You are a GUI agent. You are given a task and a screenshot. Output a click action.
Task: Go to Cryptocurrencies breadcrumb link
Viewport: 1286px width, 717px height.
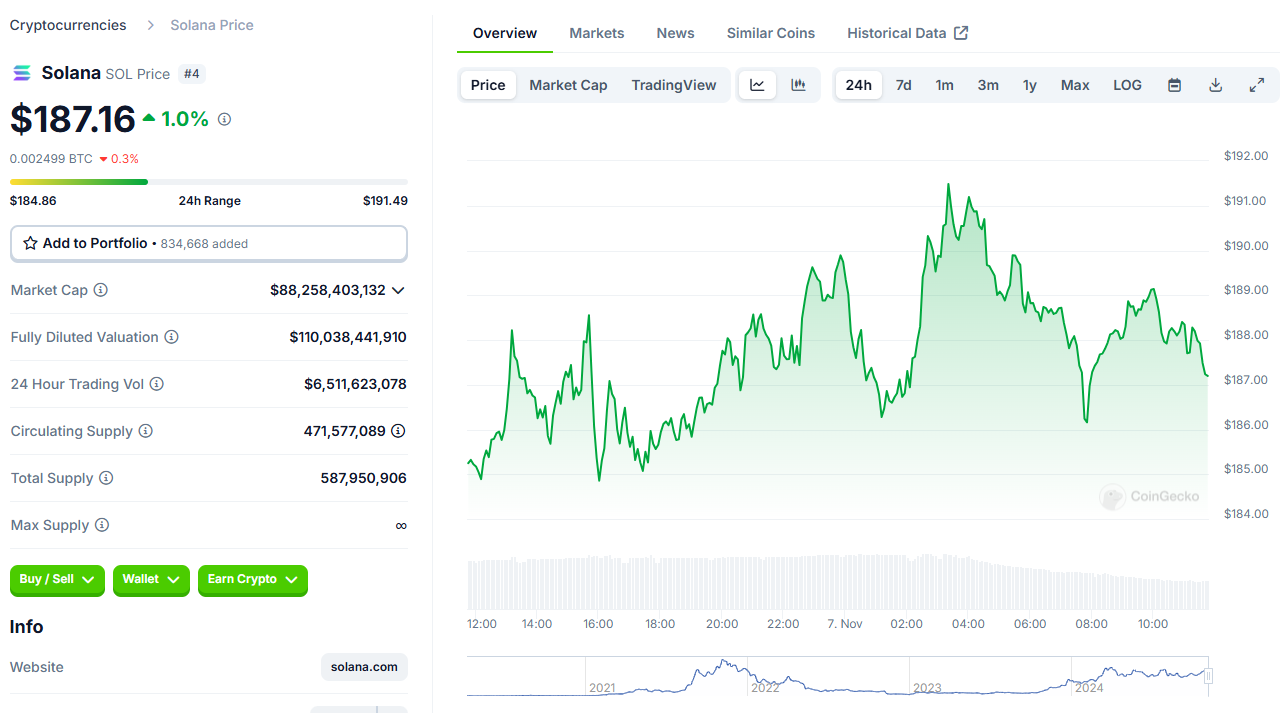coord(68,25)
